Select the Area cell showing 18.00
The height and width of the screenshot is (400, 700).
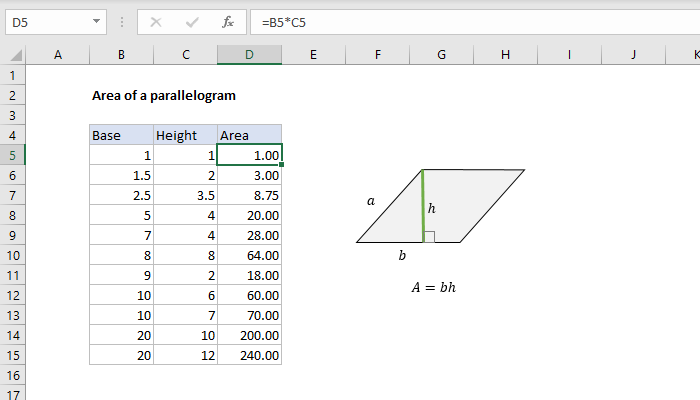[x=250, y=275]
